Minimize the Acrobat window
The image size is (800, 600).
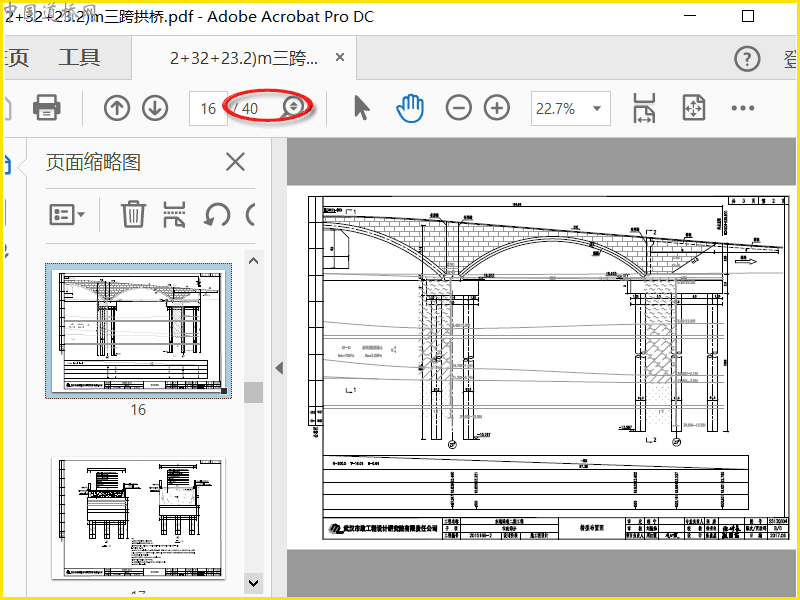[690, 16]
